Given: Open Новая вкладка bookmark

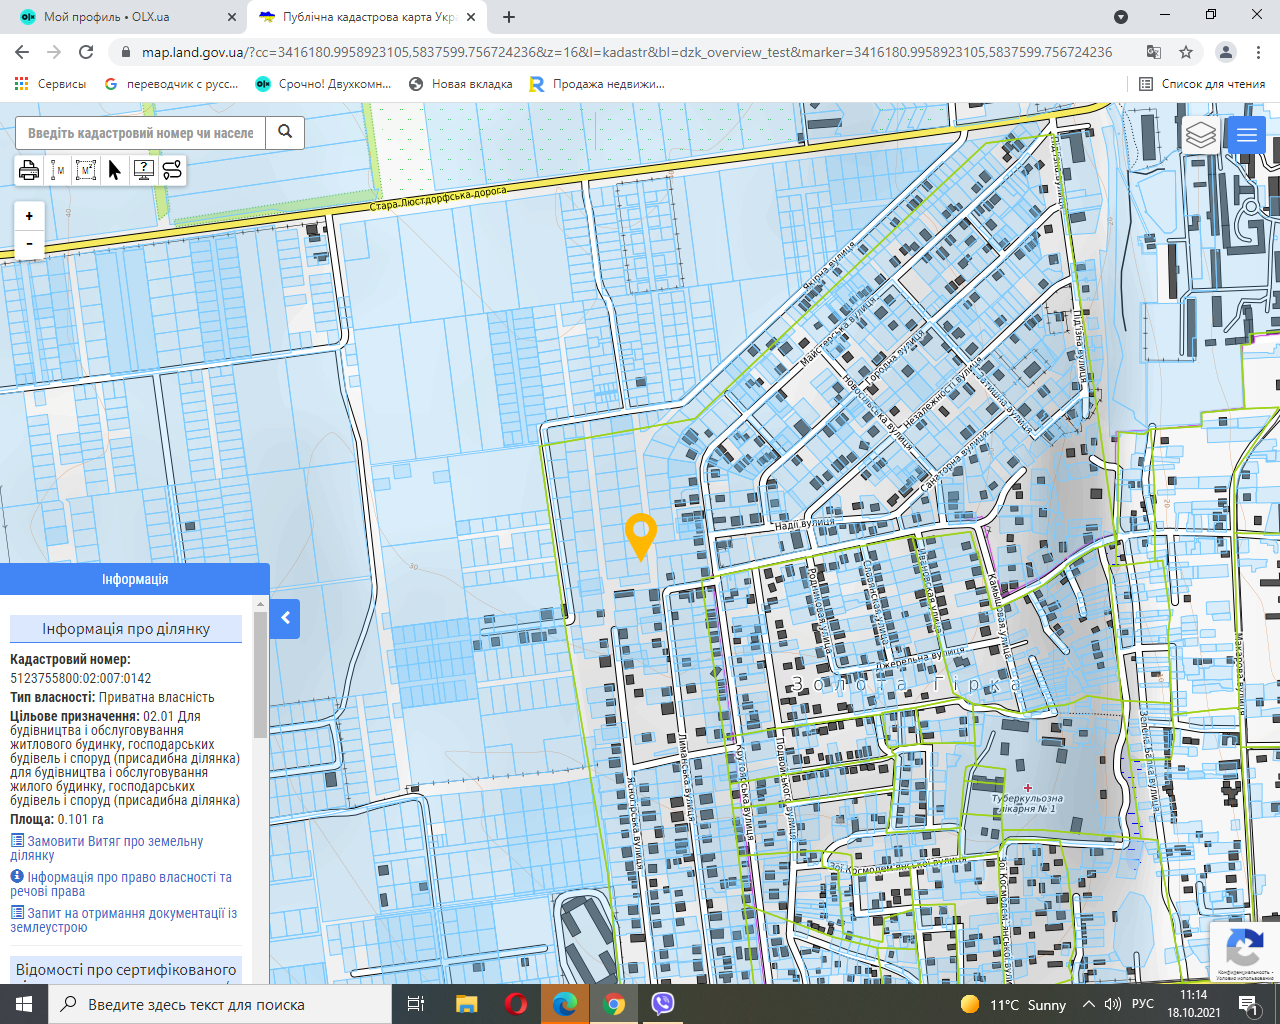Looking at the screenshot, I should 460,84.
